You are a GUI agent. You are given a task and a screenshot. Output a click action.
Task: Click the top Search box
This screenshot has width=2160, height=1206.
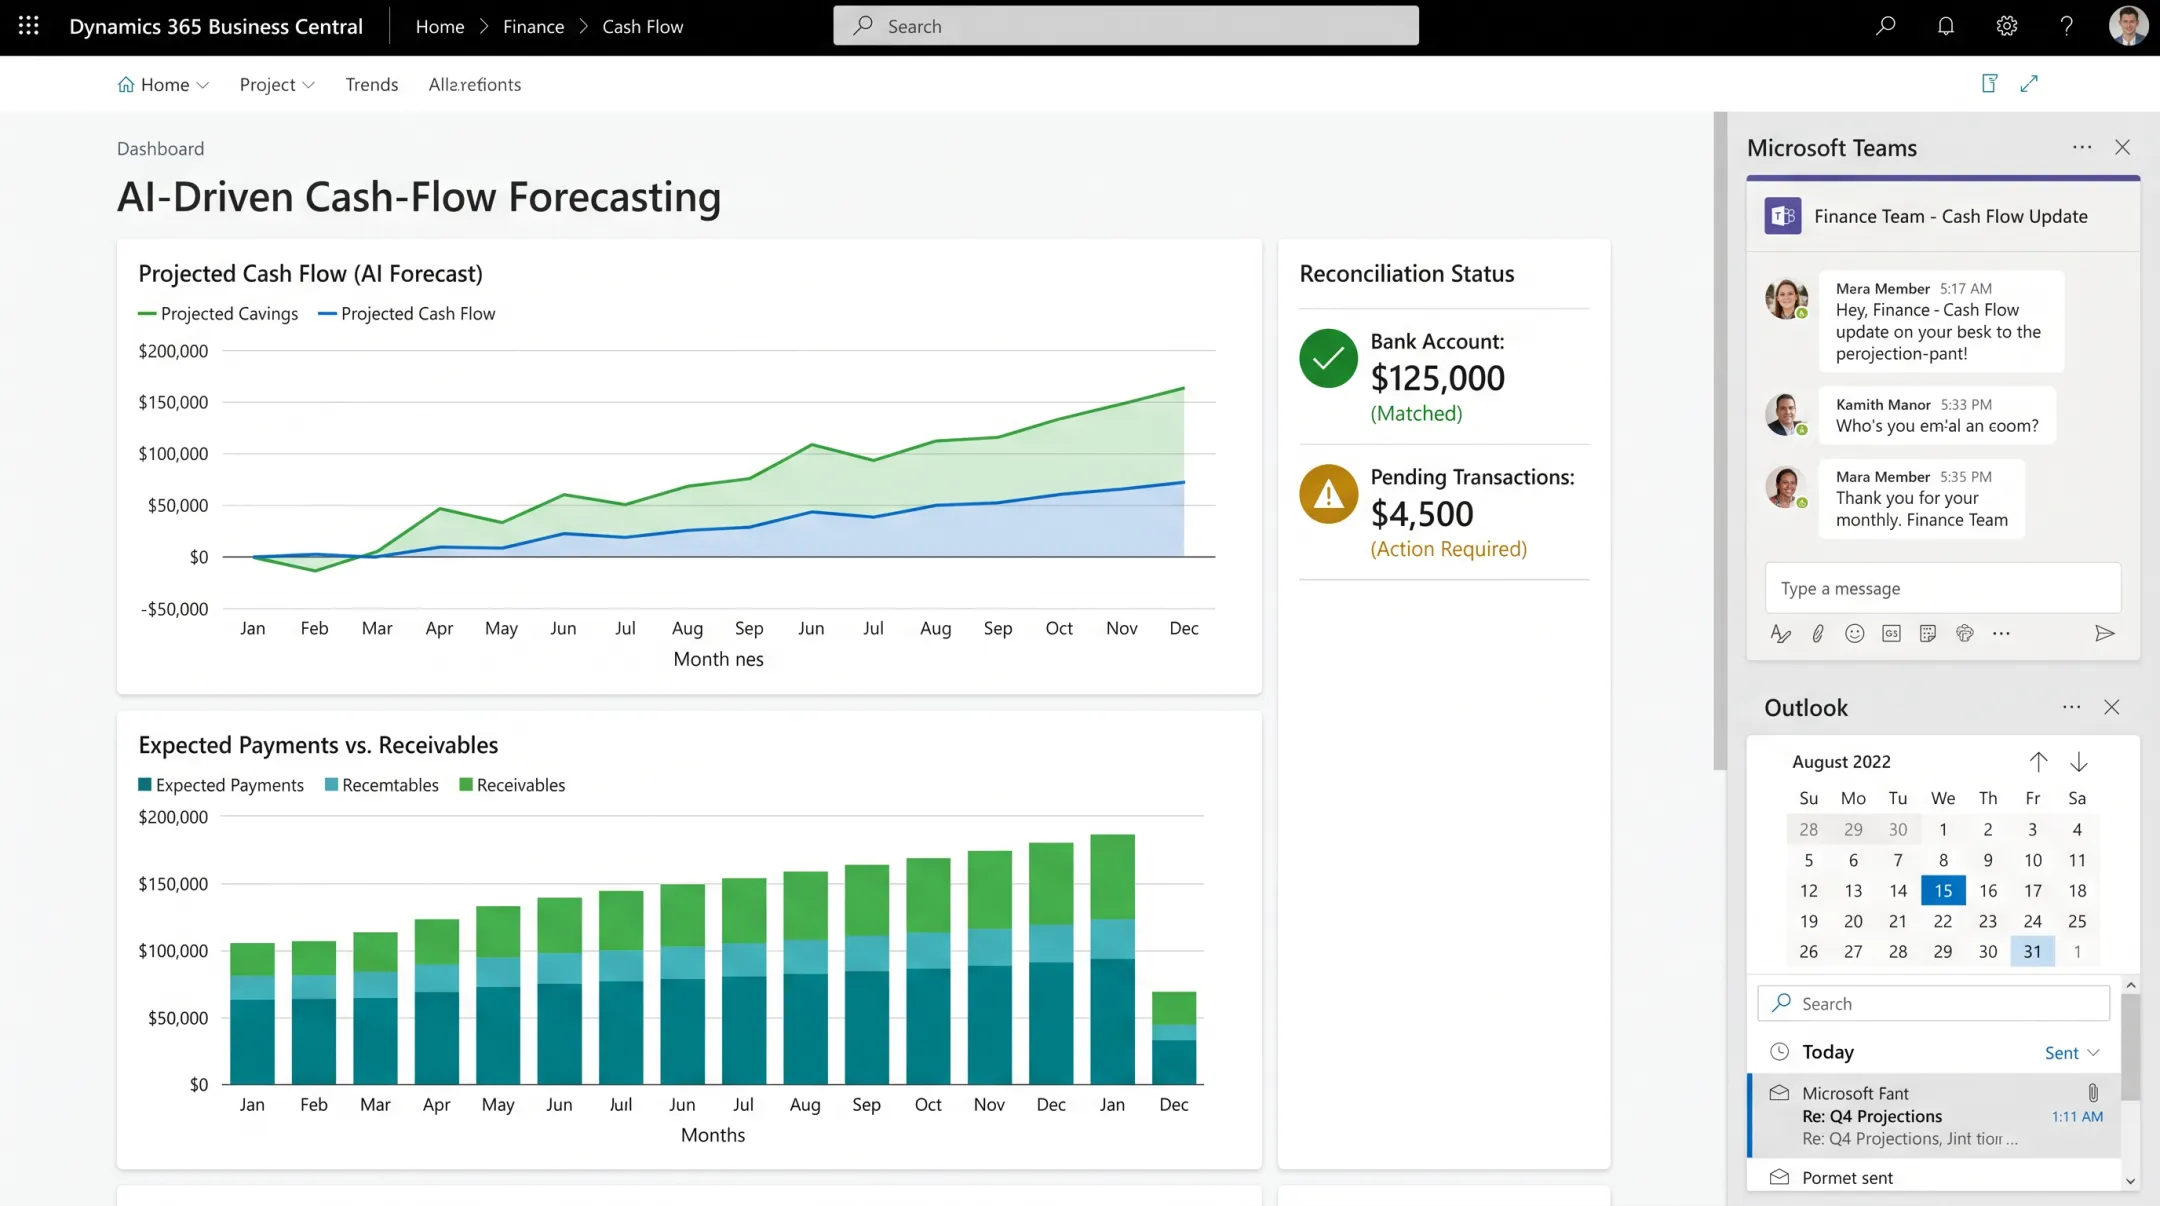click(x=1125, y=26)
